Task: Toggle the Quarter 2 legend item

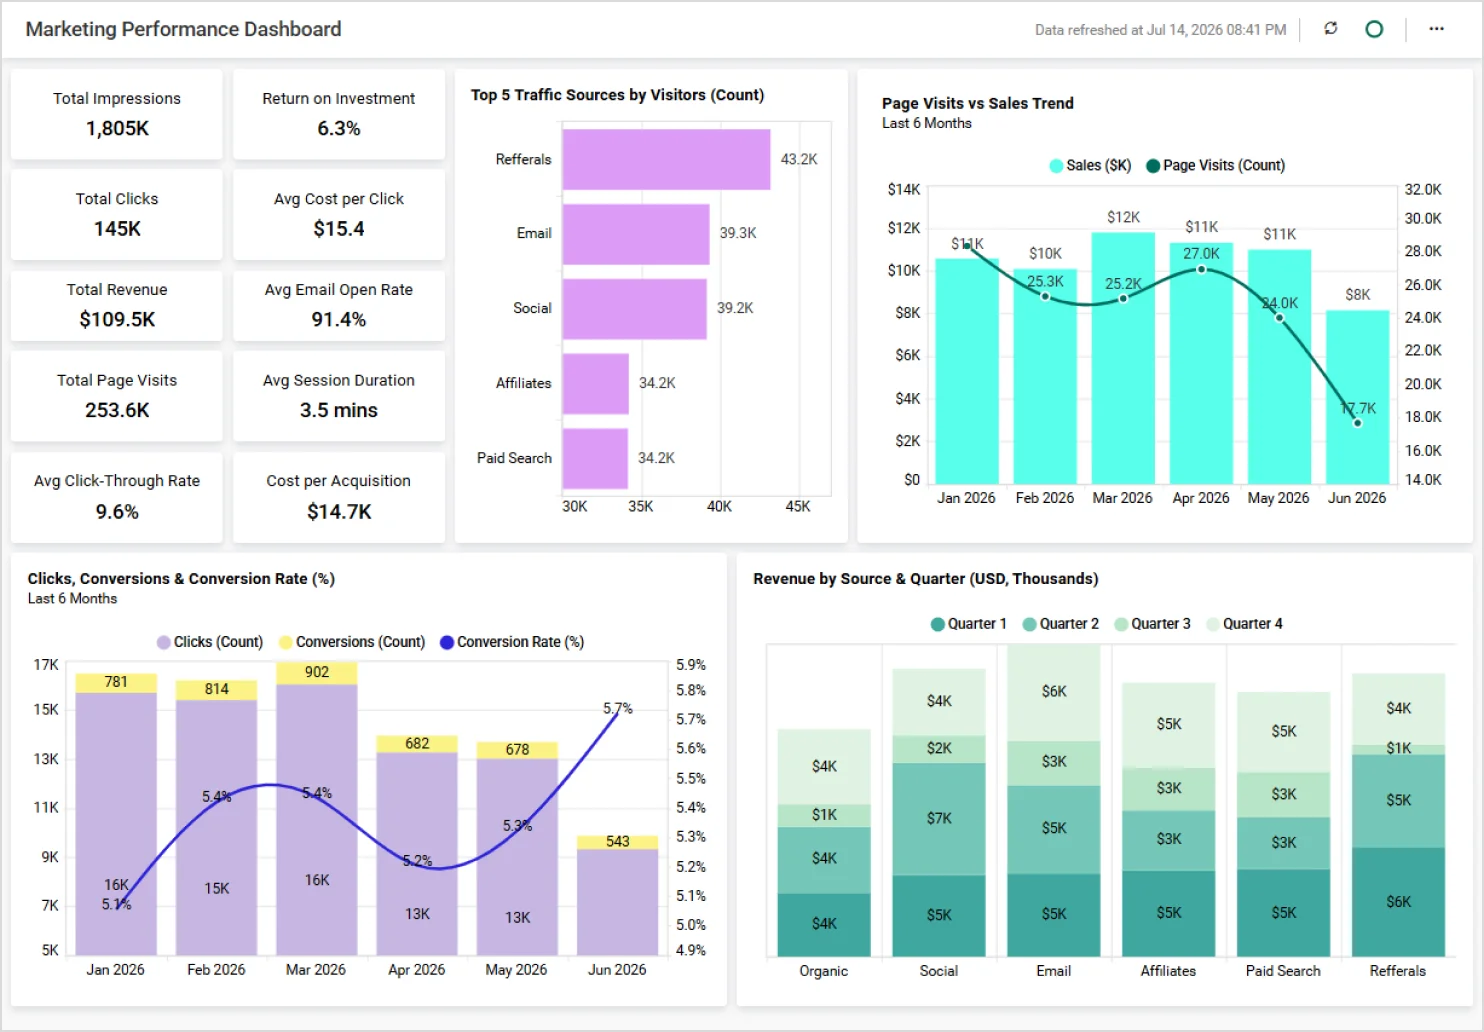Action: (1060, 624)
